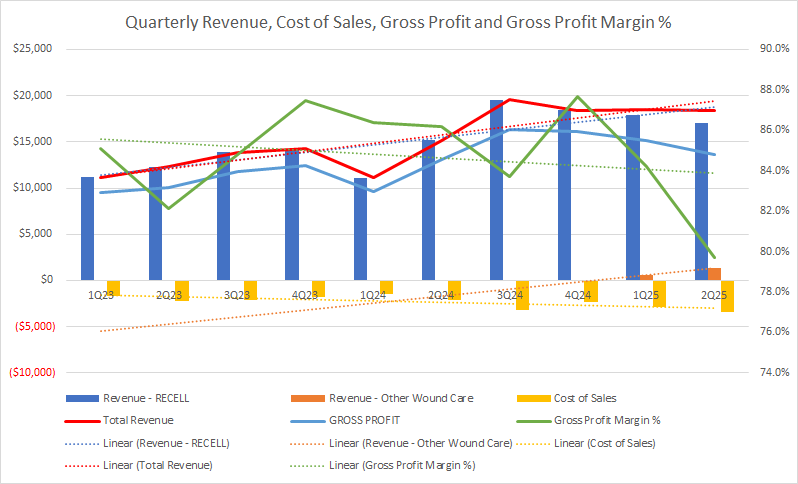The width and height of the screenshot is (798, 484).
Task: Click the Linear (Revenue - RECELL) legend entry
Action: pyautogui.click(x=167, y=442)
